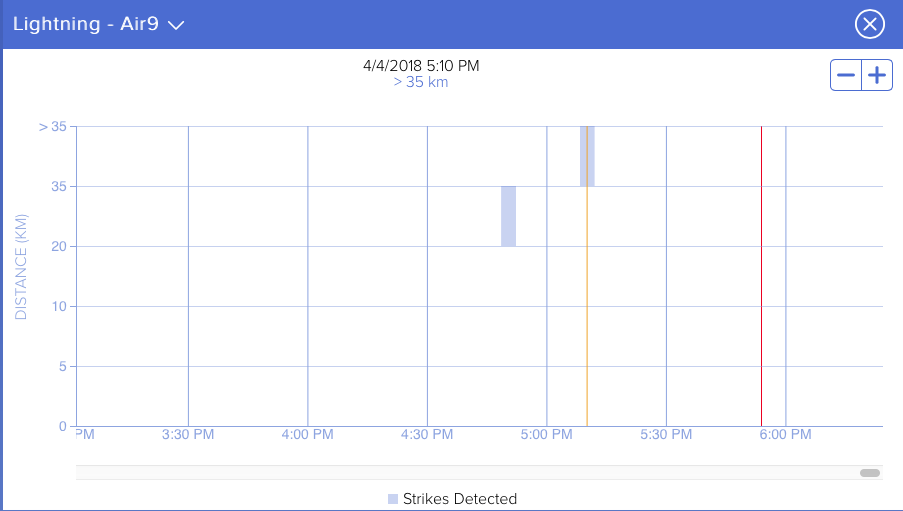Screen dimensions: 903x511
Task: Click the orange vertical cursor line
Action: point(587,300)
